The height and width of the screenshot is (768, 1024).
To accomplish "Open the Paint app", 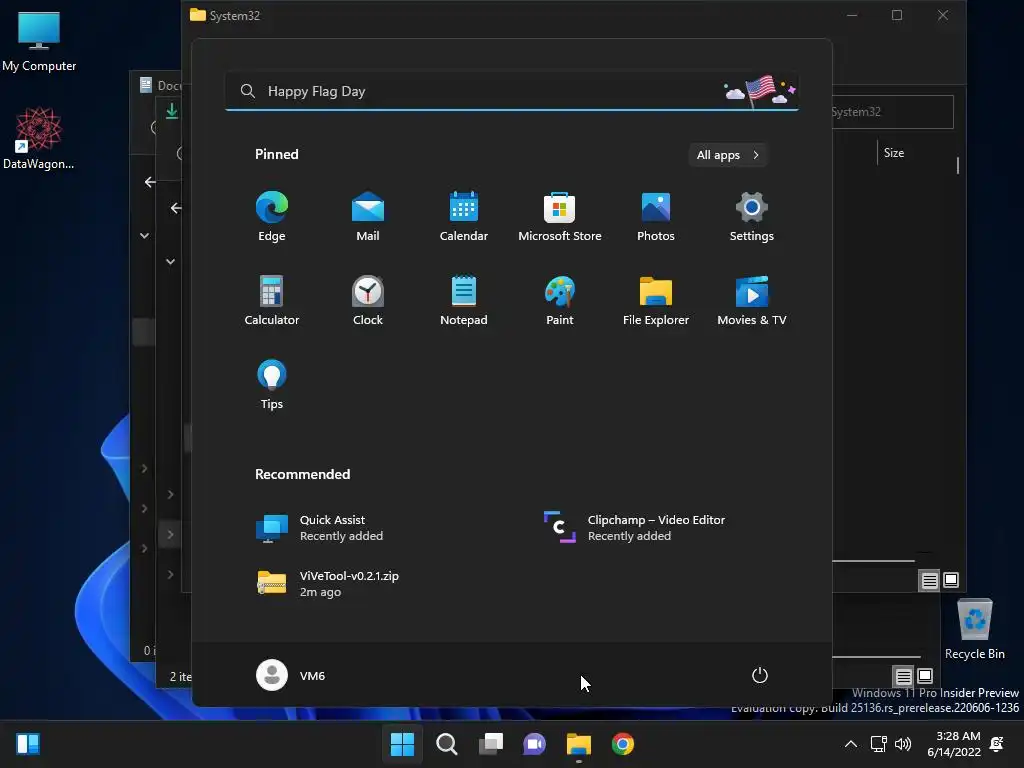I will [560, 300].
